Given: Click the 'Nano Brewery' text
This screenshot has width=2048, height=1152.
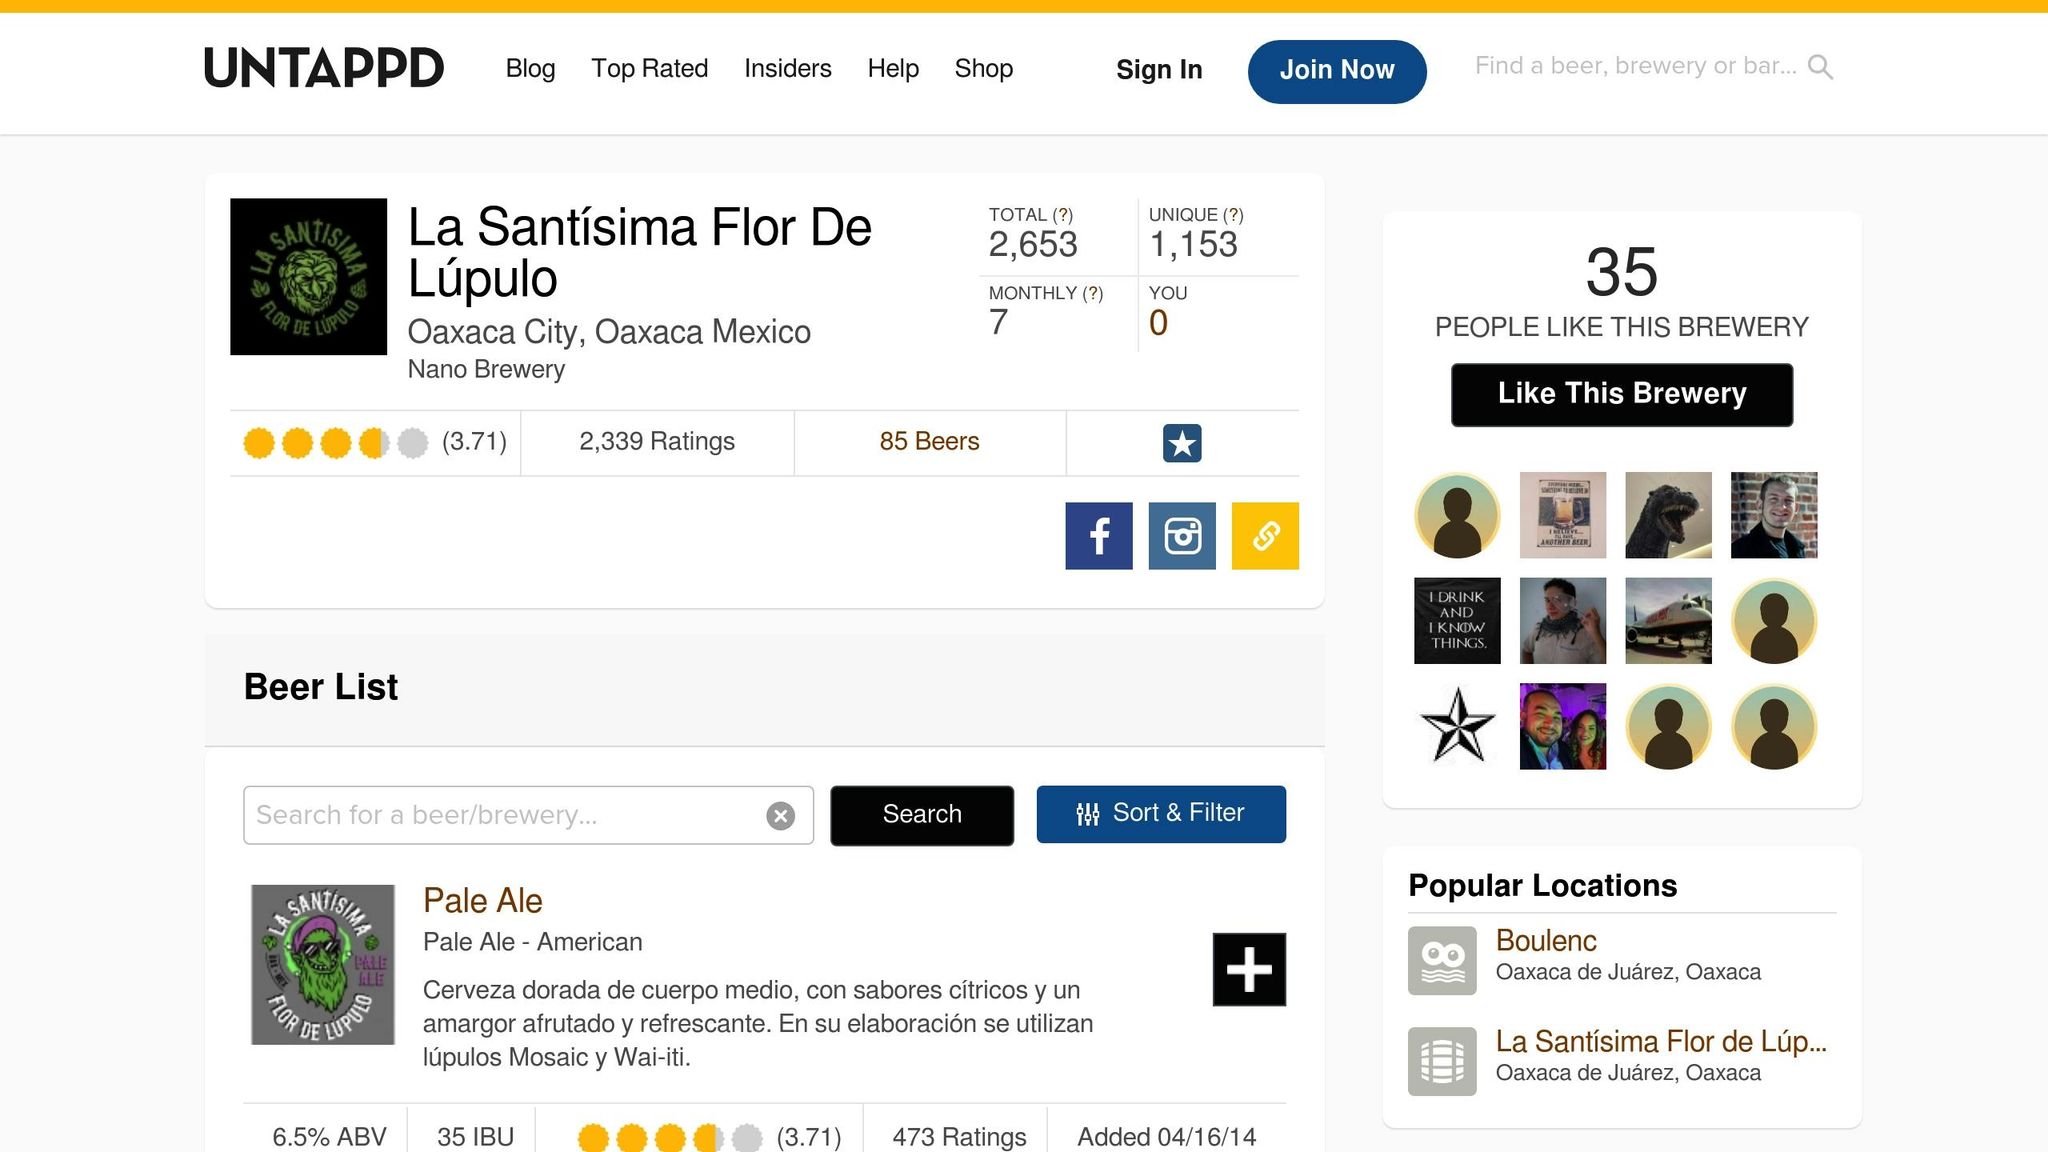Looking at the screenshot, I should (x=486, y=369).
